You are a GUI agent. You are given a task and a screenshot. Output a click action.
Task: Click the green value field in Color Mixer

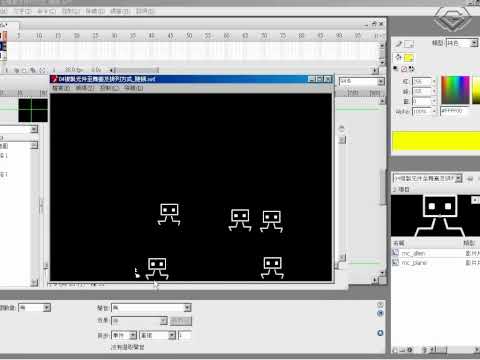pyautogui.click(x=422, y=91)
